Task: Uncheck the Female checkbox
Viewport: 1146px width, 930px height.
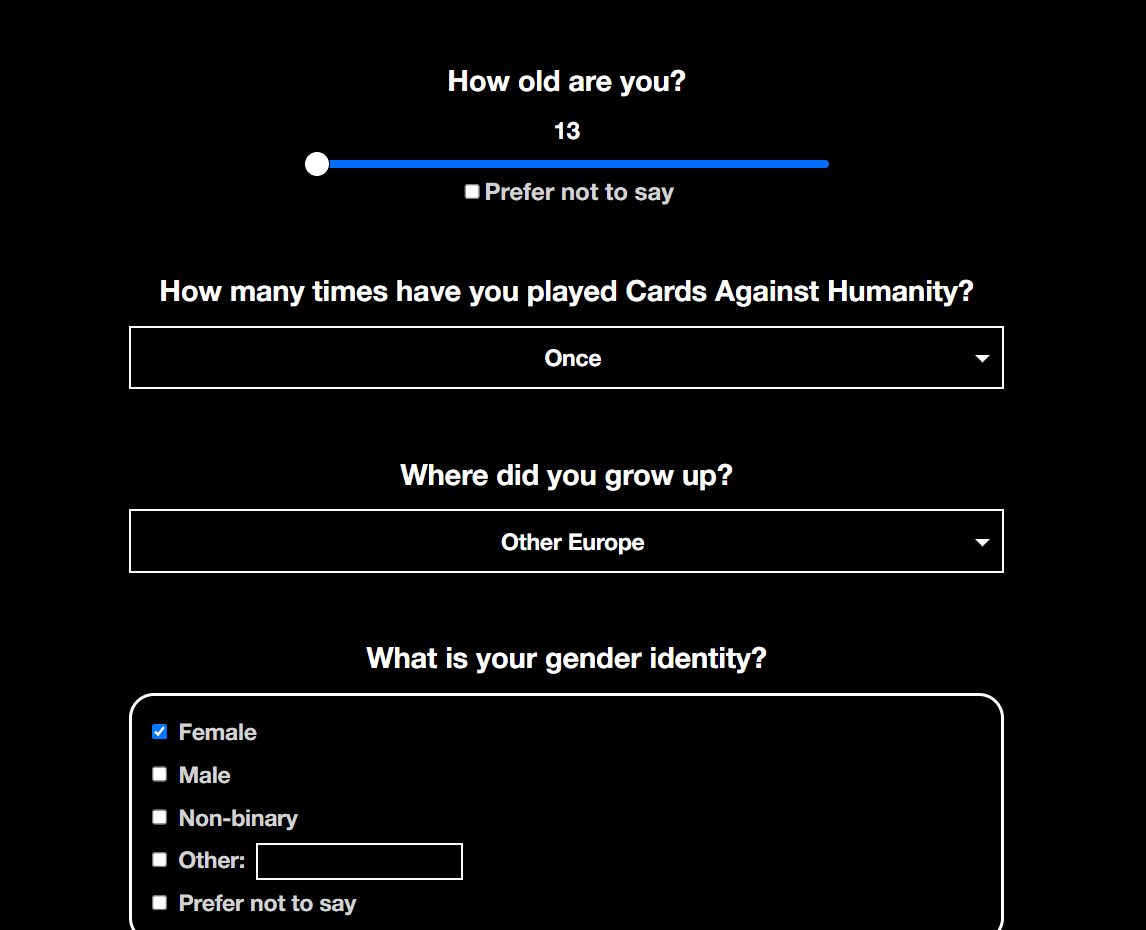Action: 160,732
